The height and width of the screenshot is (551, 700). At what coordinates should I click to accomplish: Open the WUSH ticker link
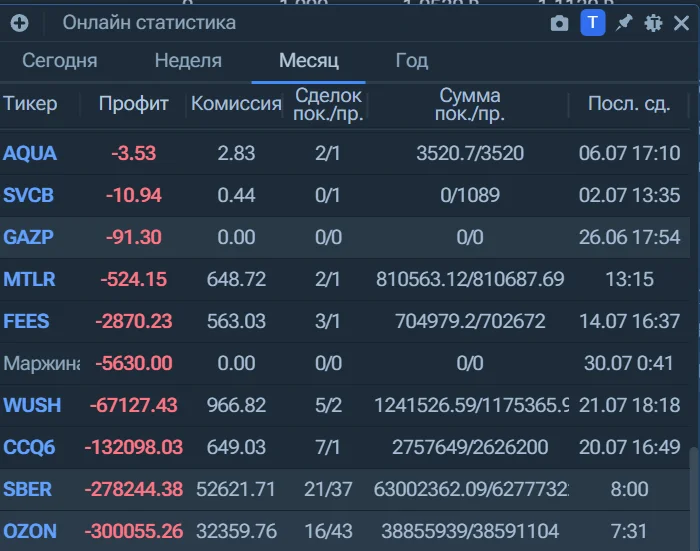32,405
